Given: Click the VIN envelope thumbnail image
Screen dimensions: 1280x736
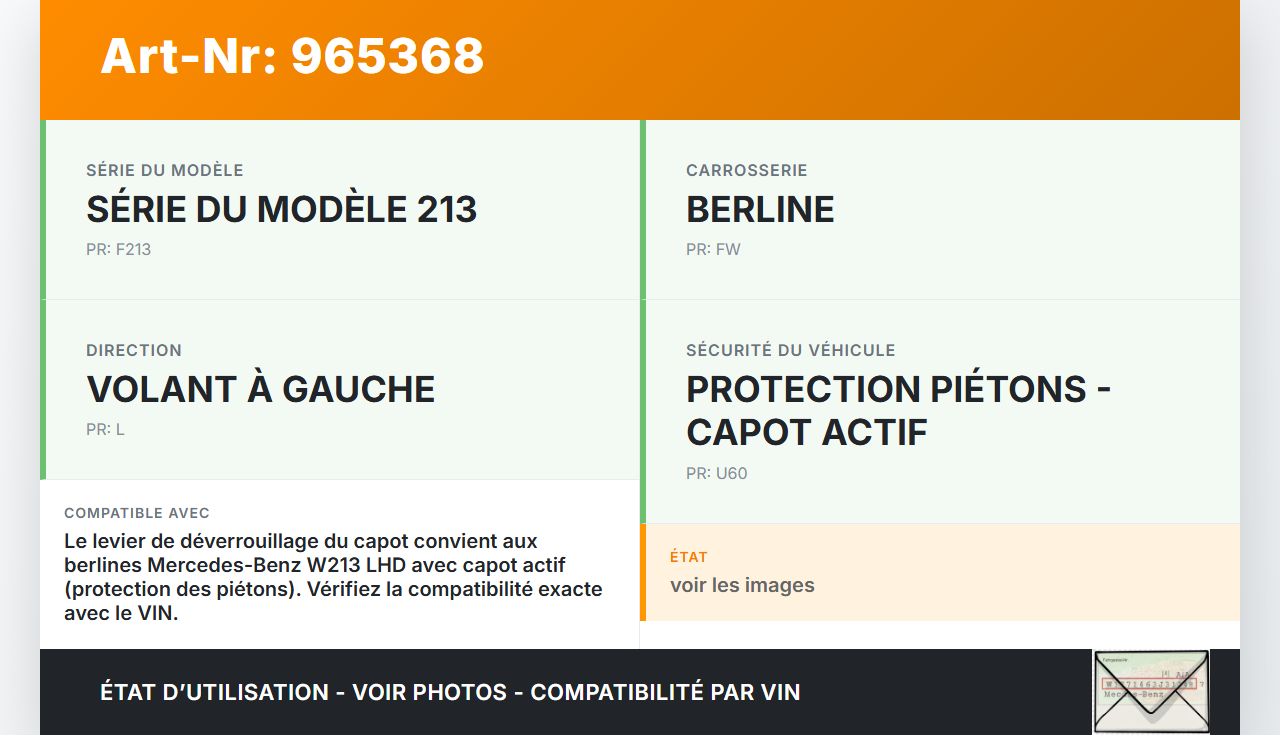Looking at the screenshot, I should (1151, 691).
